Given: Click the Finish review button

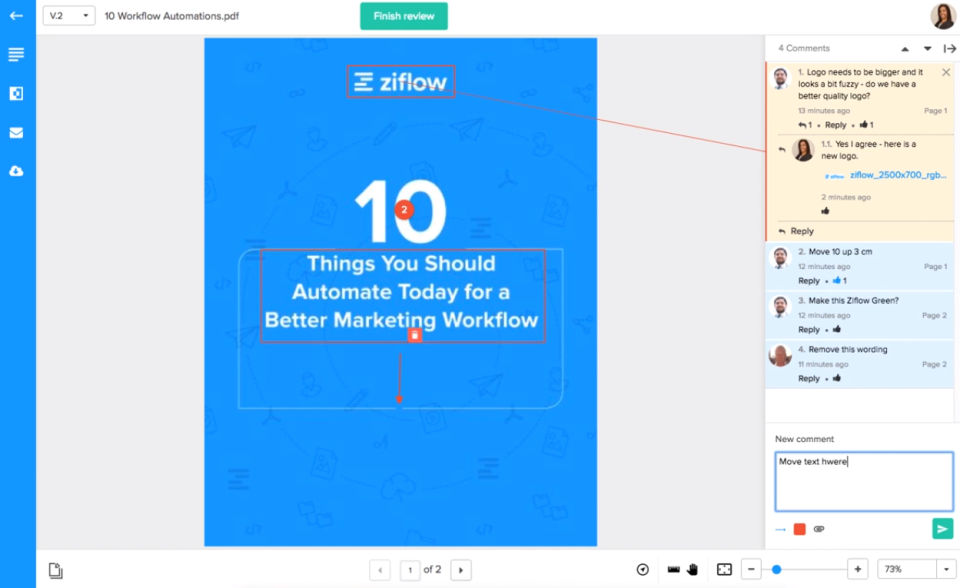Looking at the screenshot, I should coord(403,16).
